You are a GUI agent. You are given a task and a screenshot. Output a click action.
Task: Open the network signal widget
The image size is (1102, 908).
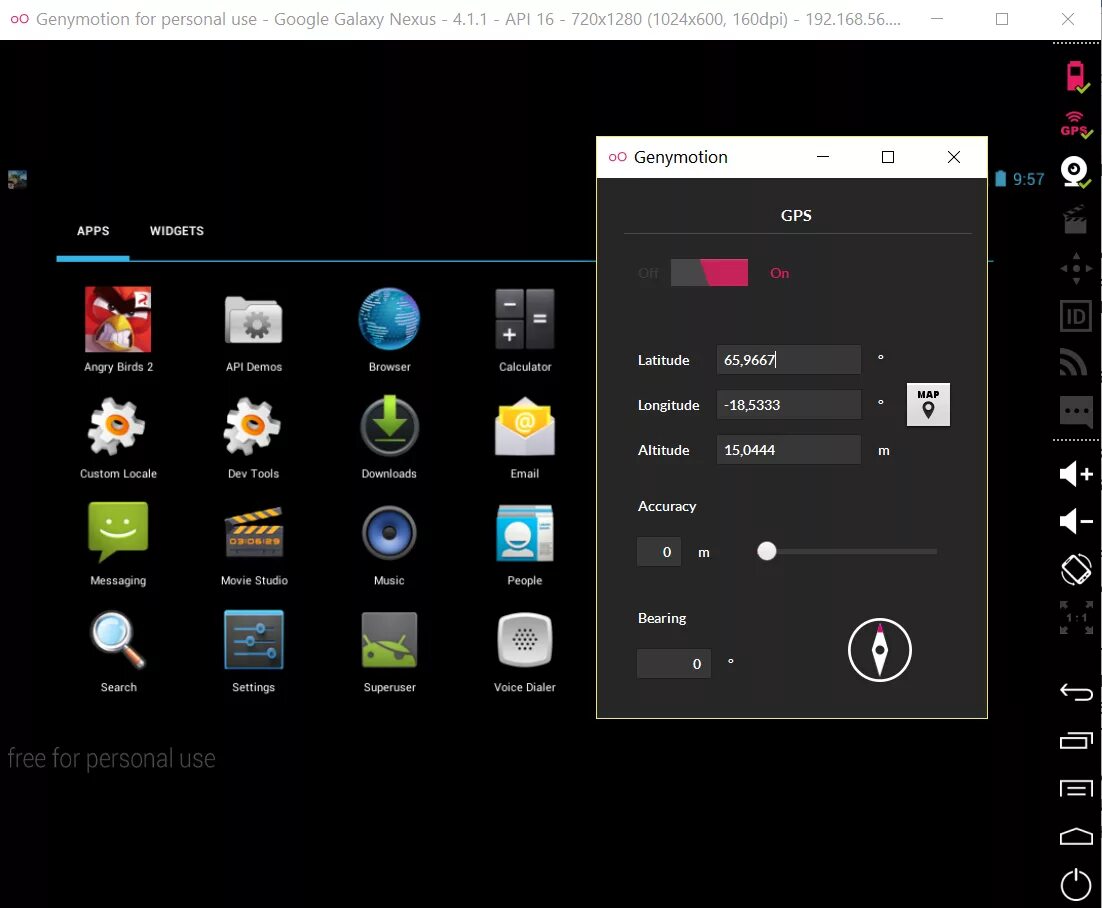pyautogui.click(x=1074, y=363)
